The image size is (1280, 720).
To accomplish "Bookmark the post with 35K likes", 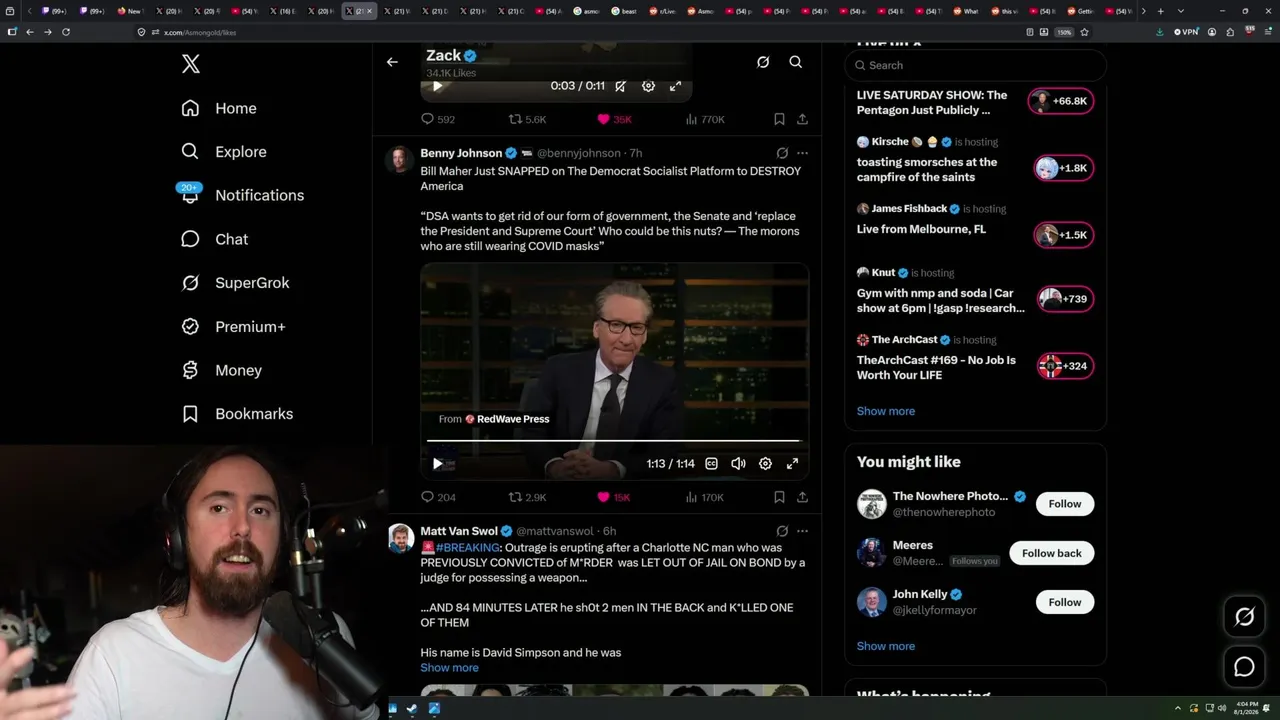I will (779, 119).
